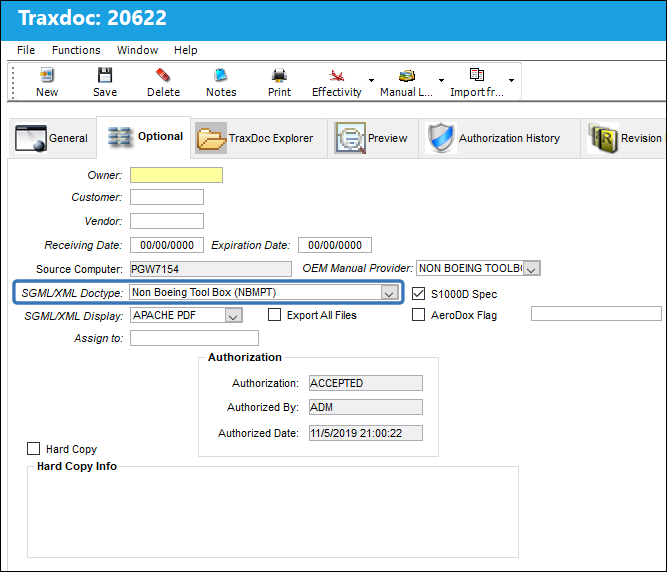Open the OEM Manual Provider dropdown

click(x=531, y=269)
